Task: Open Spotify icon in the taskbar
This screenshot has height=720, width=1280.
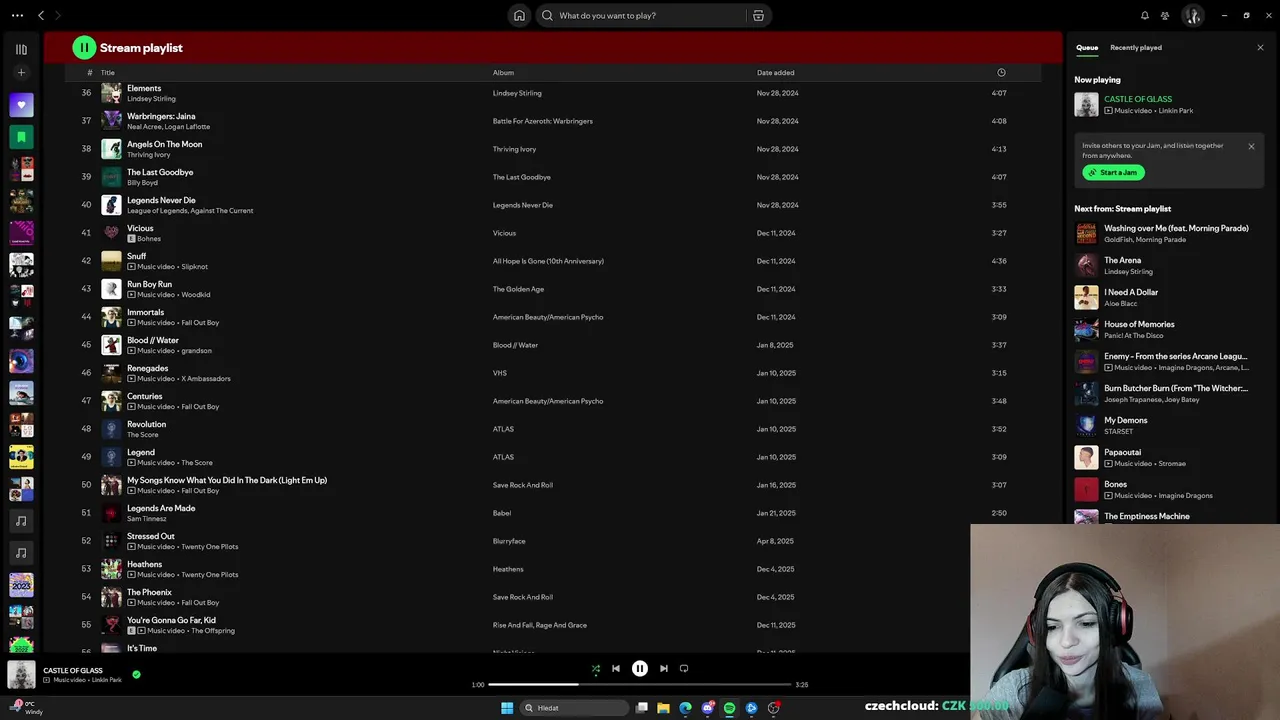Action: click(729, 708)
